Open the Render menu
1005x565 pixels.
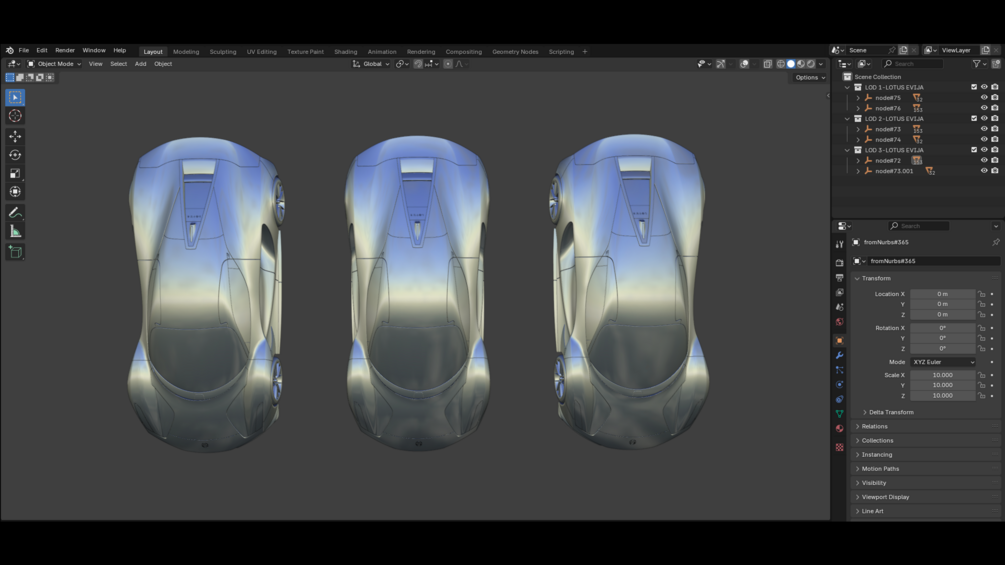(65, 51)
